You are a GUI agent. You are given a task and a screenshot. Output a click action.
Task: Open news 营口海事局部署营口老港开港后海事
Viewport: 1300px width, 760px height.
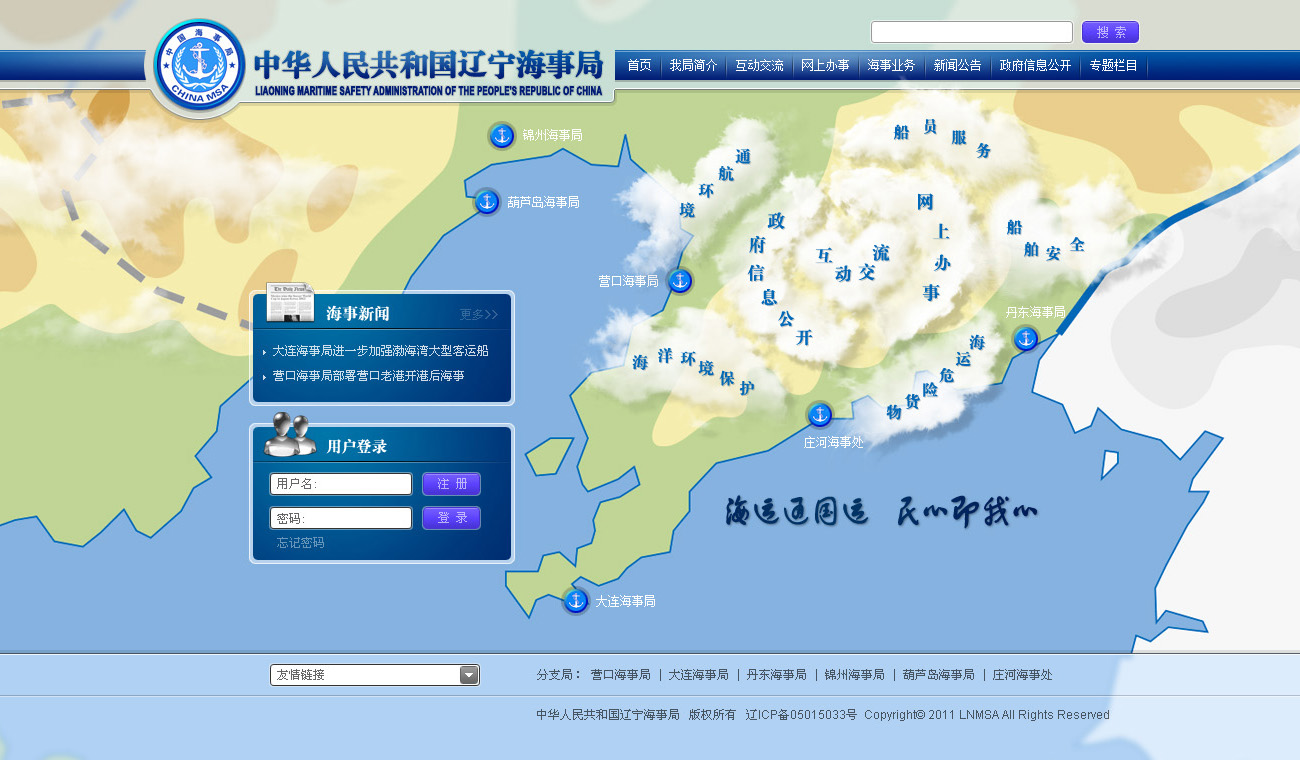coord(368,376)
